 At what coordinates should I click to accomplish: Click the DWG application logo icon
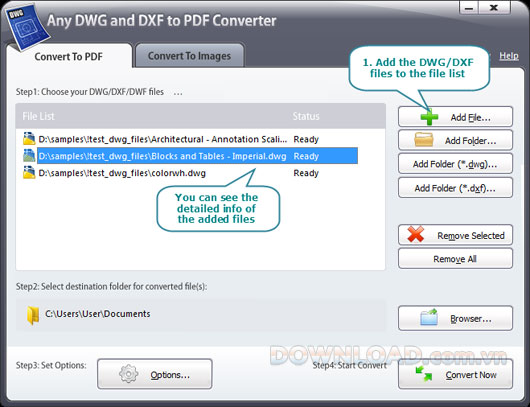[28, 27]
